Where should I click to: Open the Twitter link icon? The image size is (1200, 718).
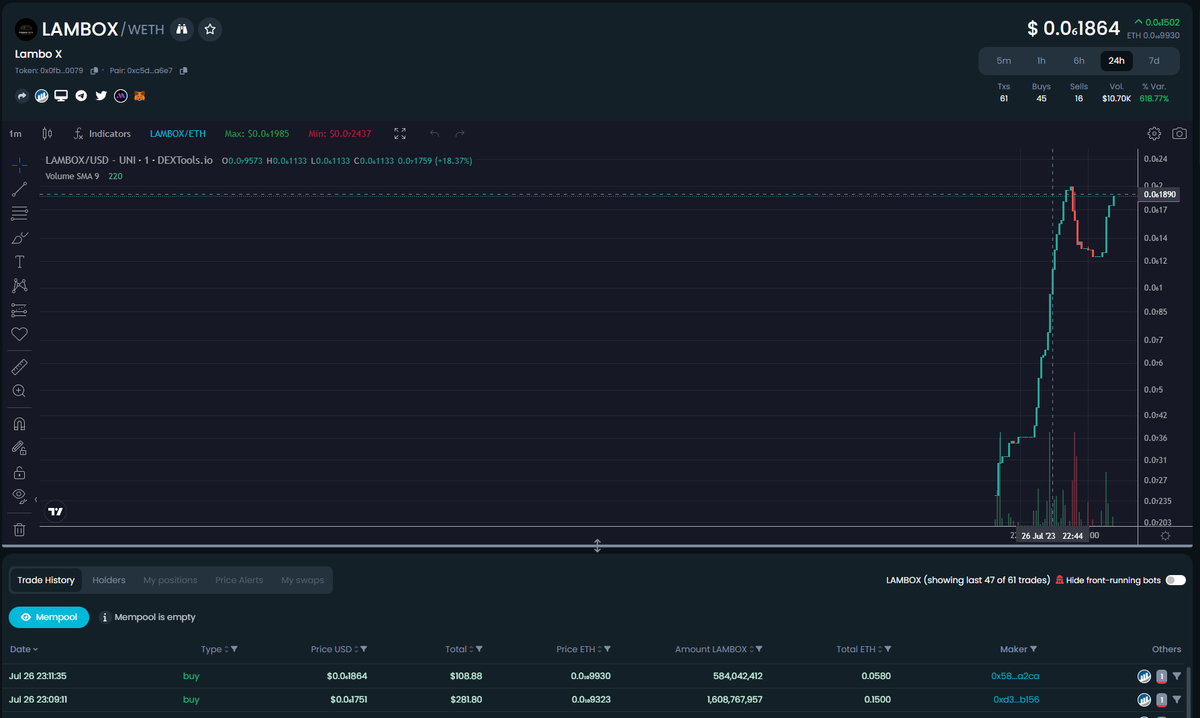(101, 96)
